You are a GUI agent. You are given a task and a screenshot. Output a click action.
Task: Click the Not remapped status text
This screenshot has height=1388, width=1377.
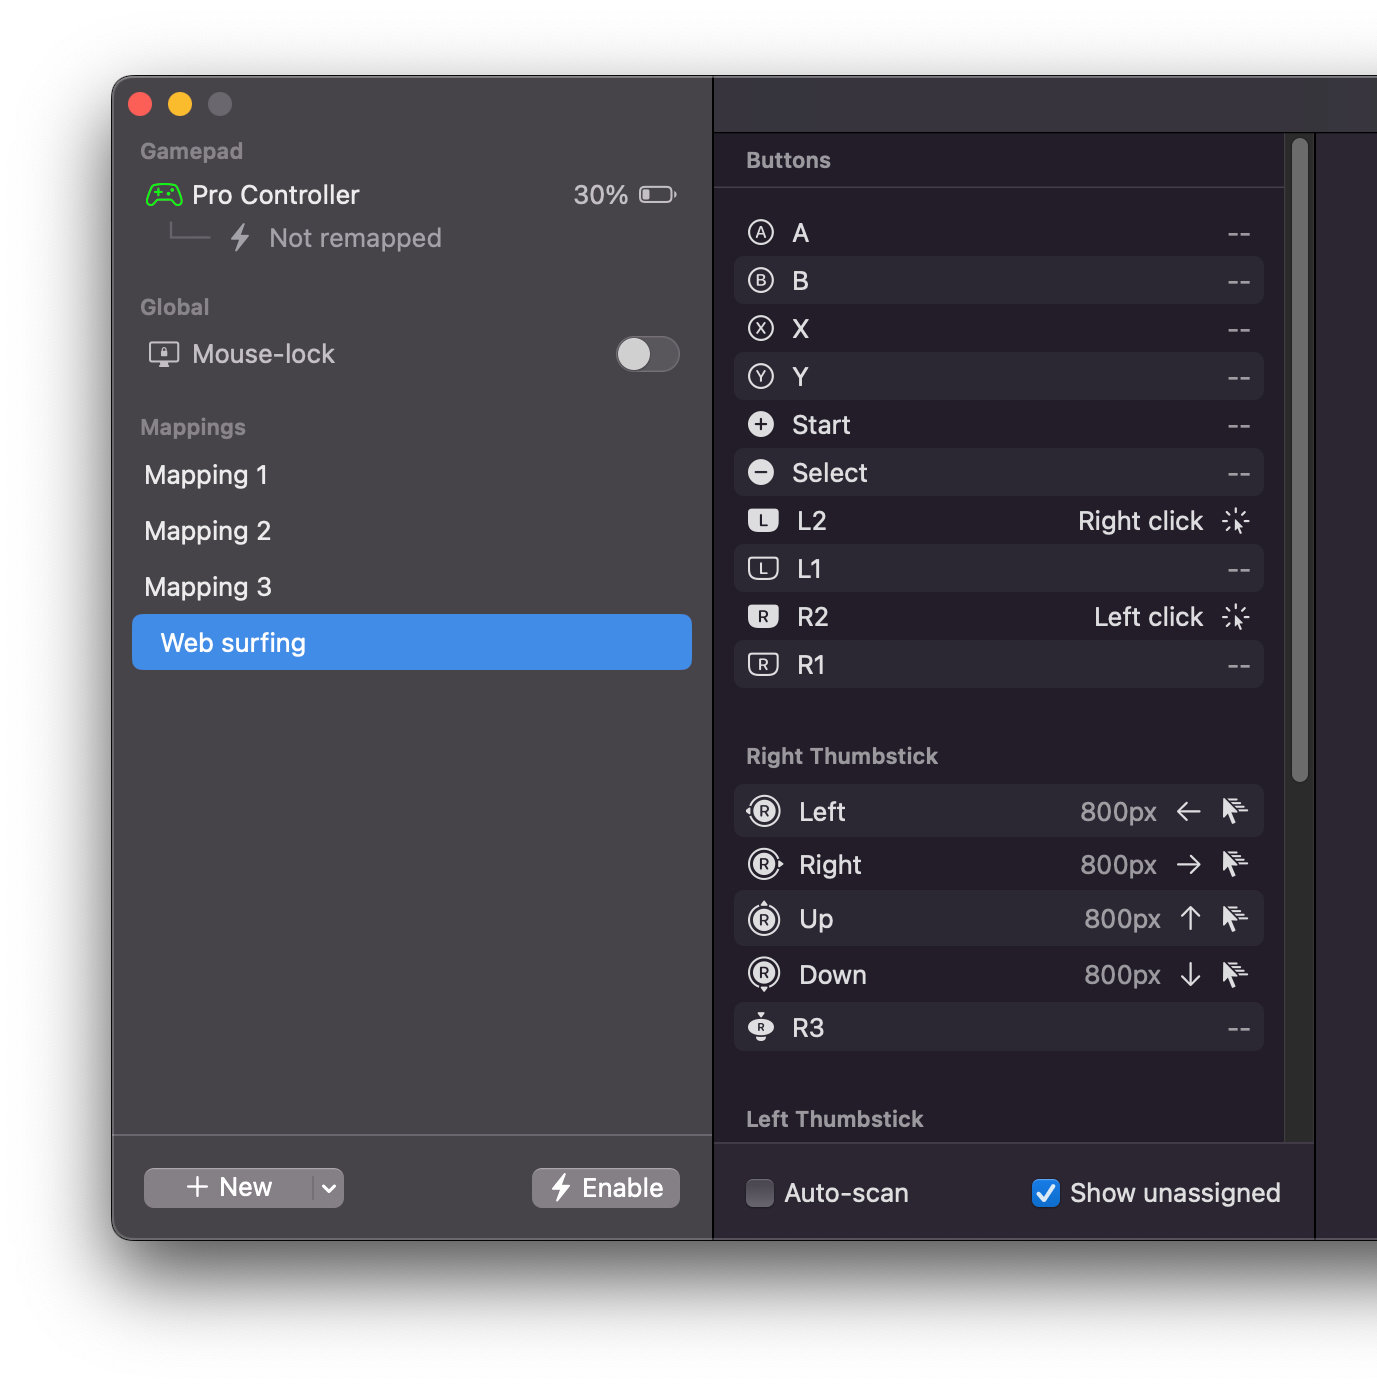click(355, 238)
